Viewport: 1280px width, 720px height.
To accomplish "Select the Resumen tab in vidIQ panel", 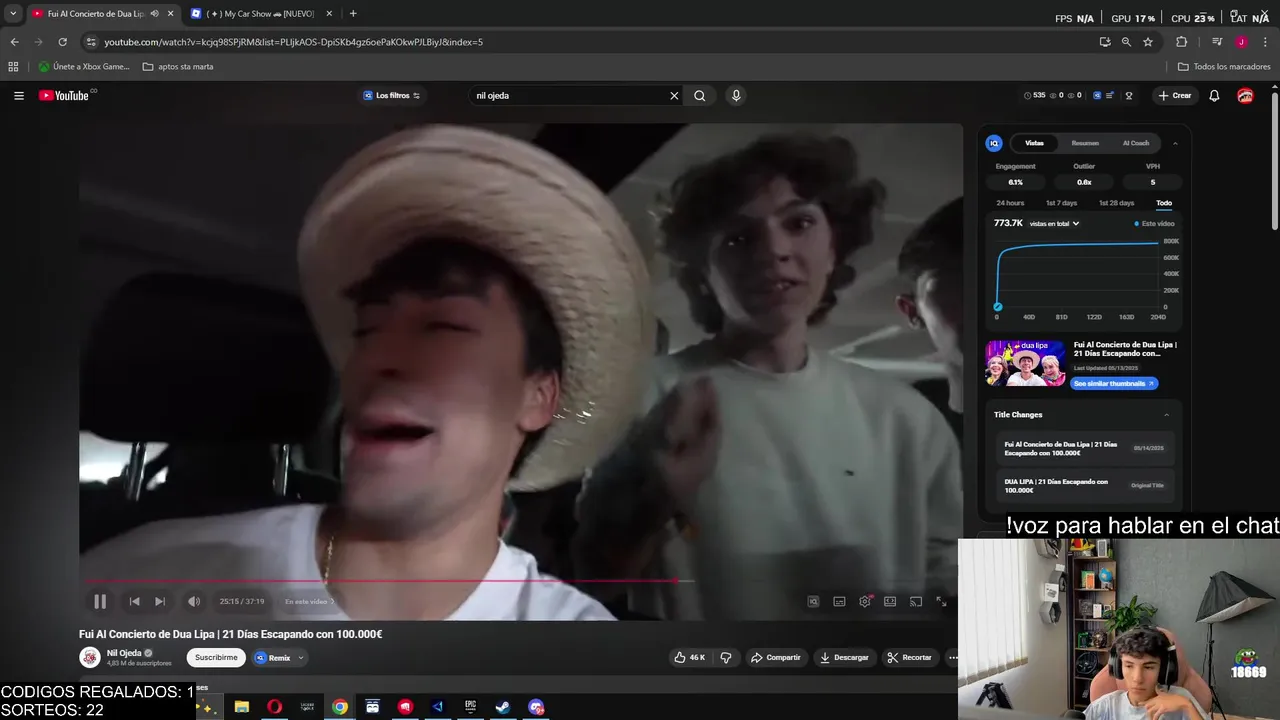I will (x=1085, y=143).
